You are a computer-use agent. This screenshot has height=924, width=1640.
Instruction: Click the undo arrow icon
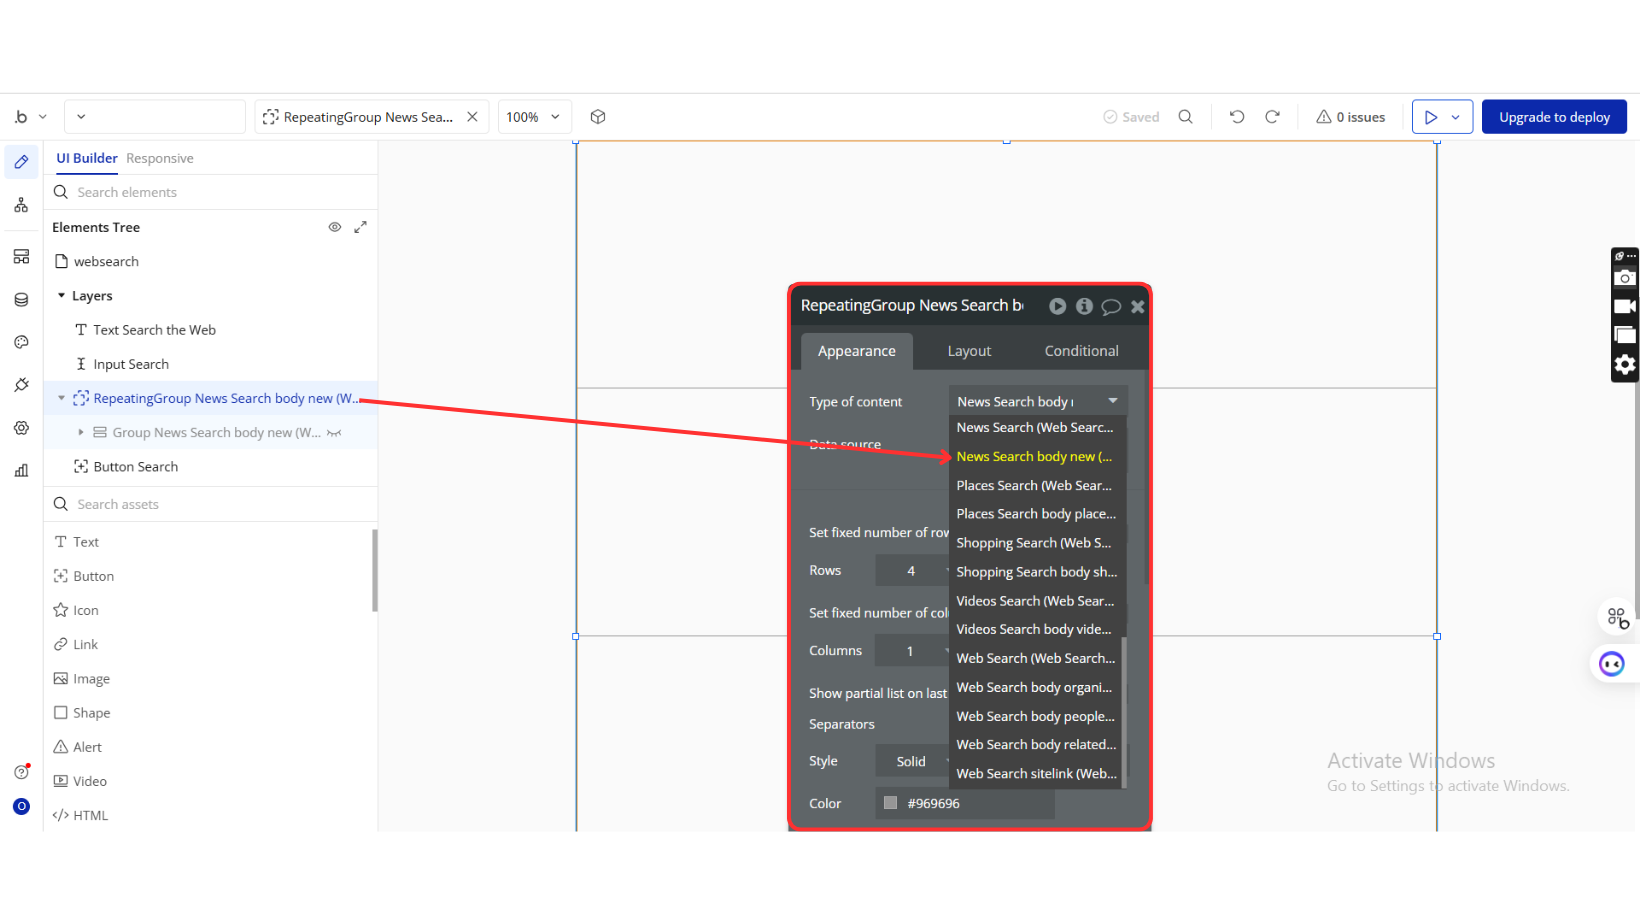point(1237,117)
